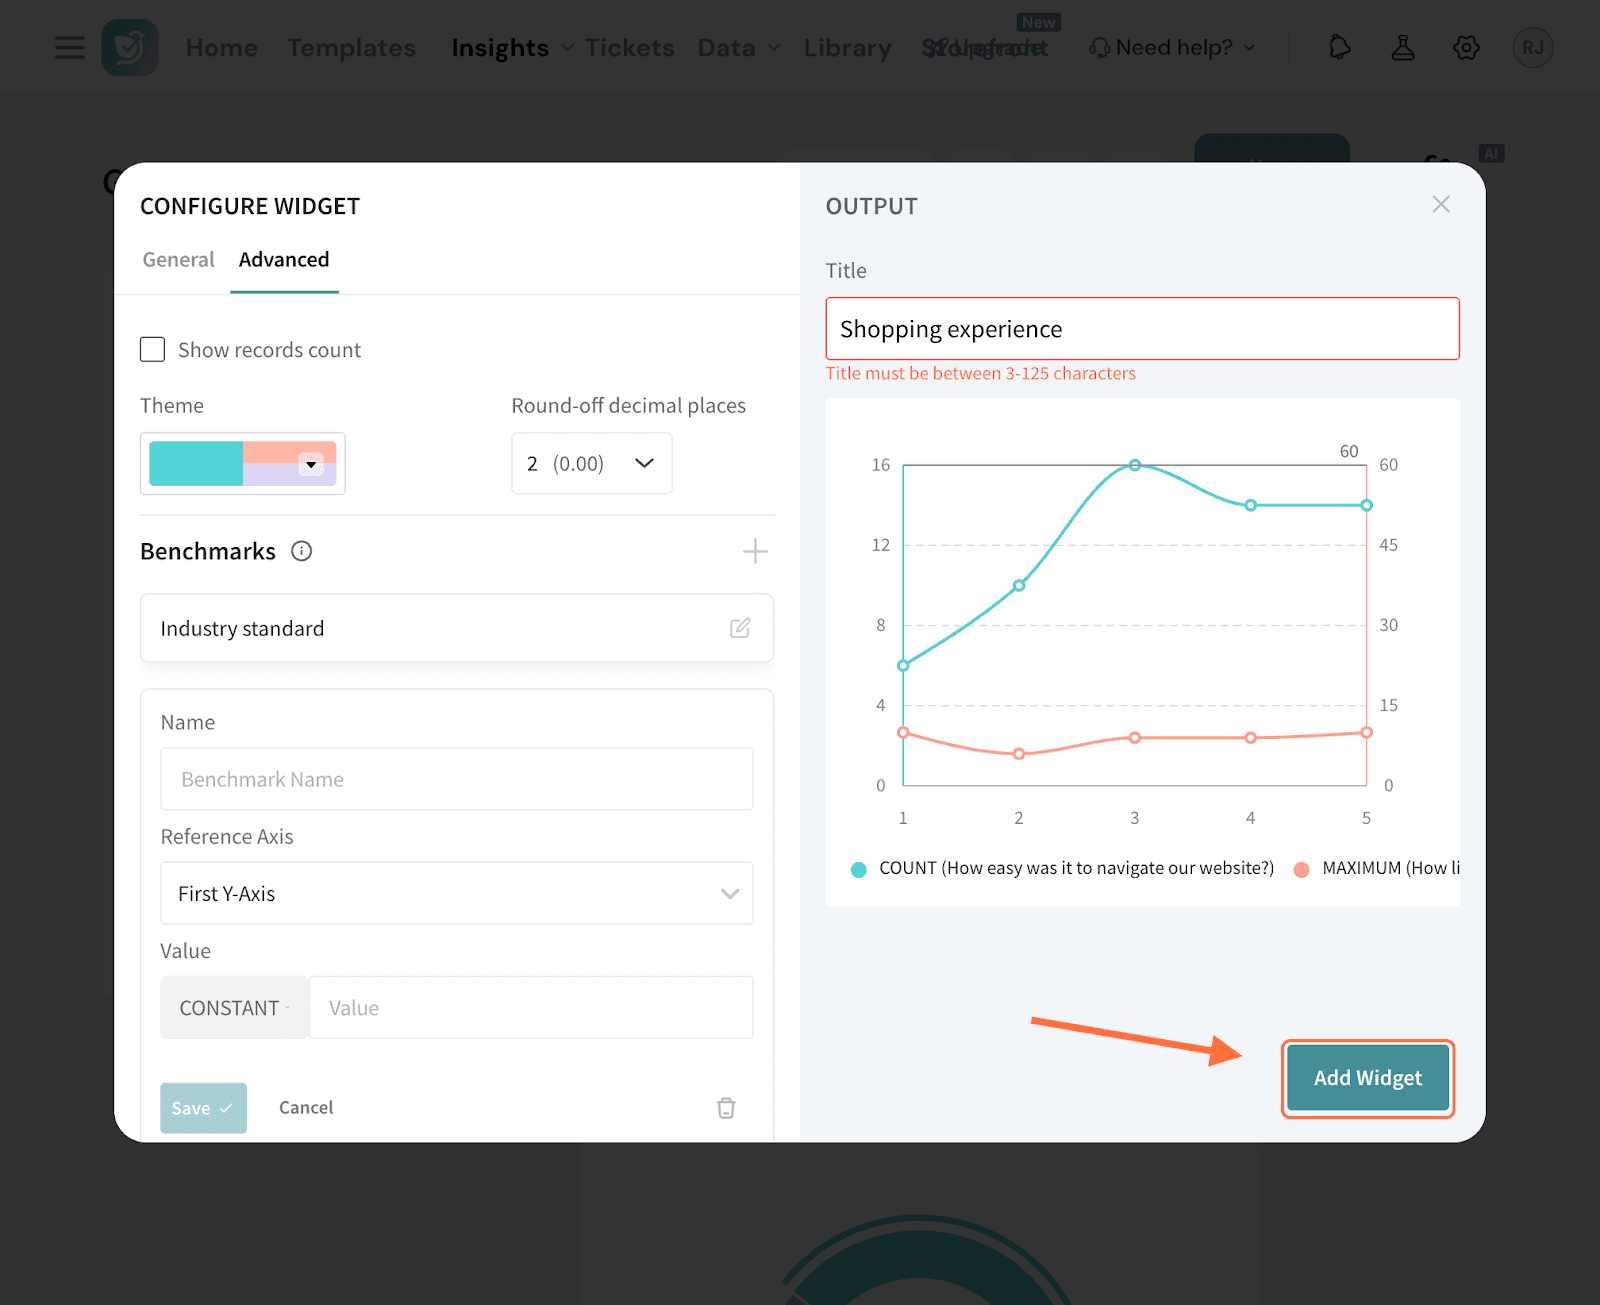The image size is (1600, 1305).
Task: Click the lab flask icon
Action: pyautogui.click(x=1403, y=47)
